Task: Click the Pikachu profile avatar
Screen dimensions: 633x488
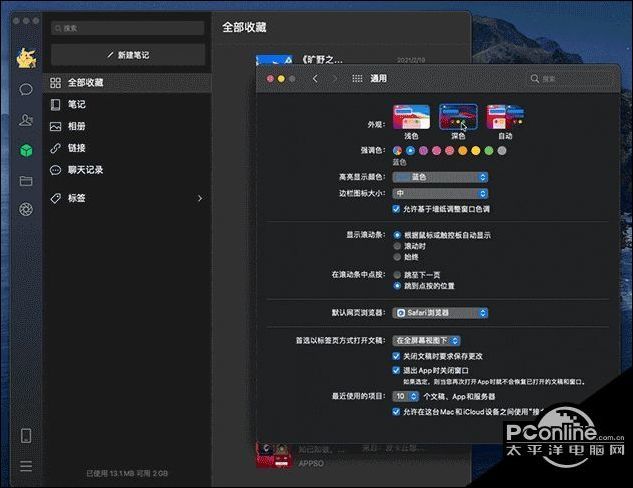Action: point(26,58)
